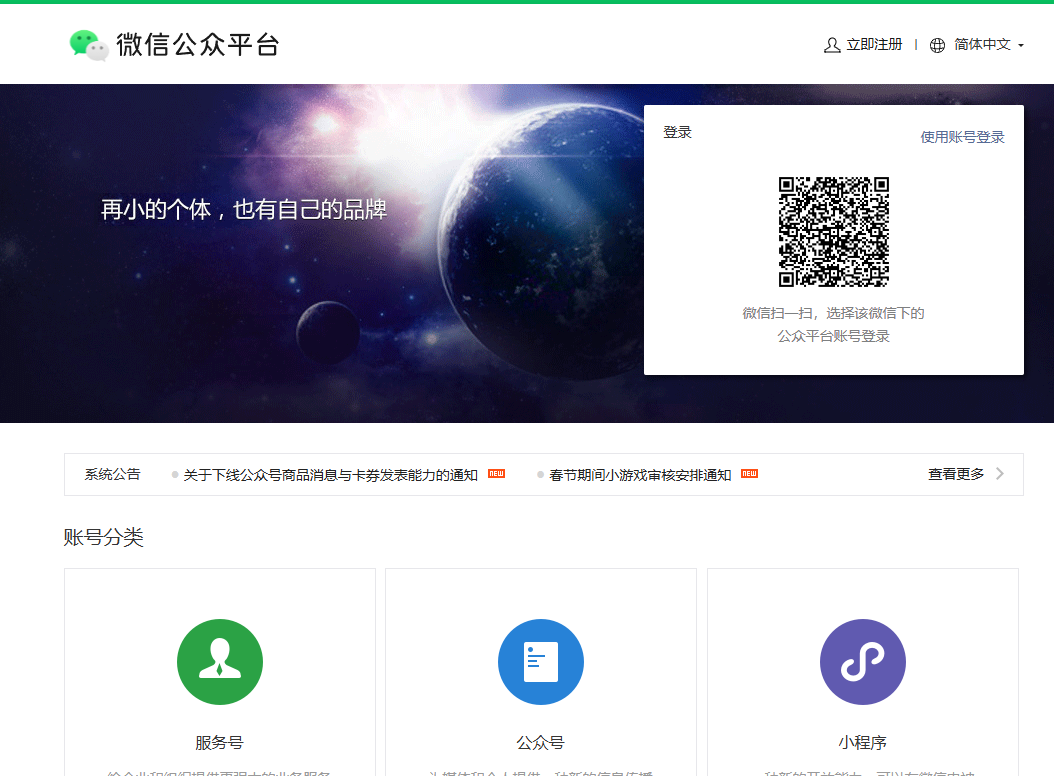Select the green 服务号 account icon

pyautogui.click(x=220, y=662)
